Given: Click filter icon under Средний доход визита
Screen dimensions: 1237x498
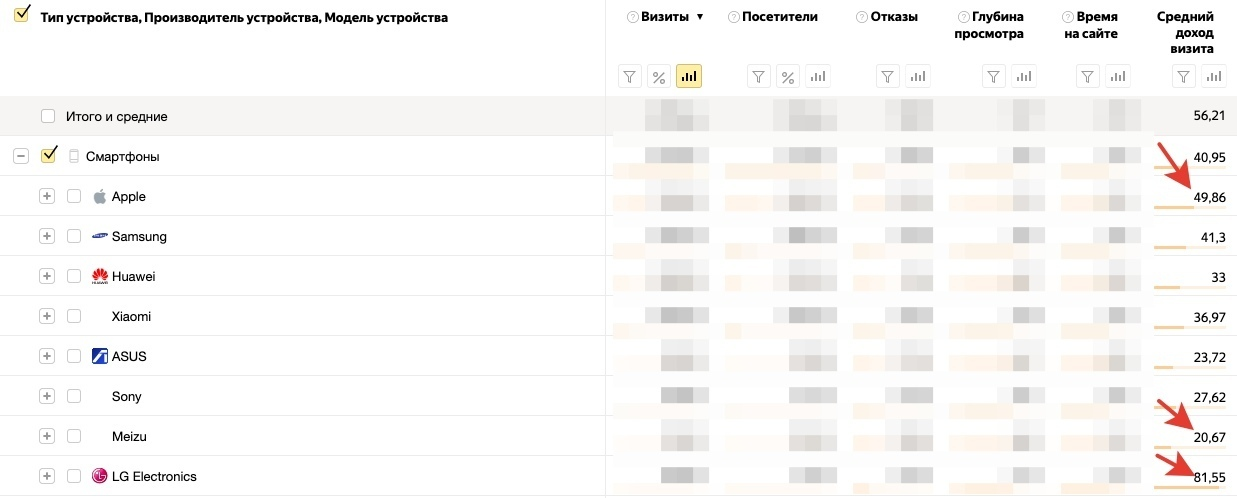Looking at the screenshot, I should tap(1184, 76).
